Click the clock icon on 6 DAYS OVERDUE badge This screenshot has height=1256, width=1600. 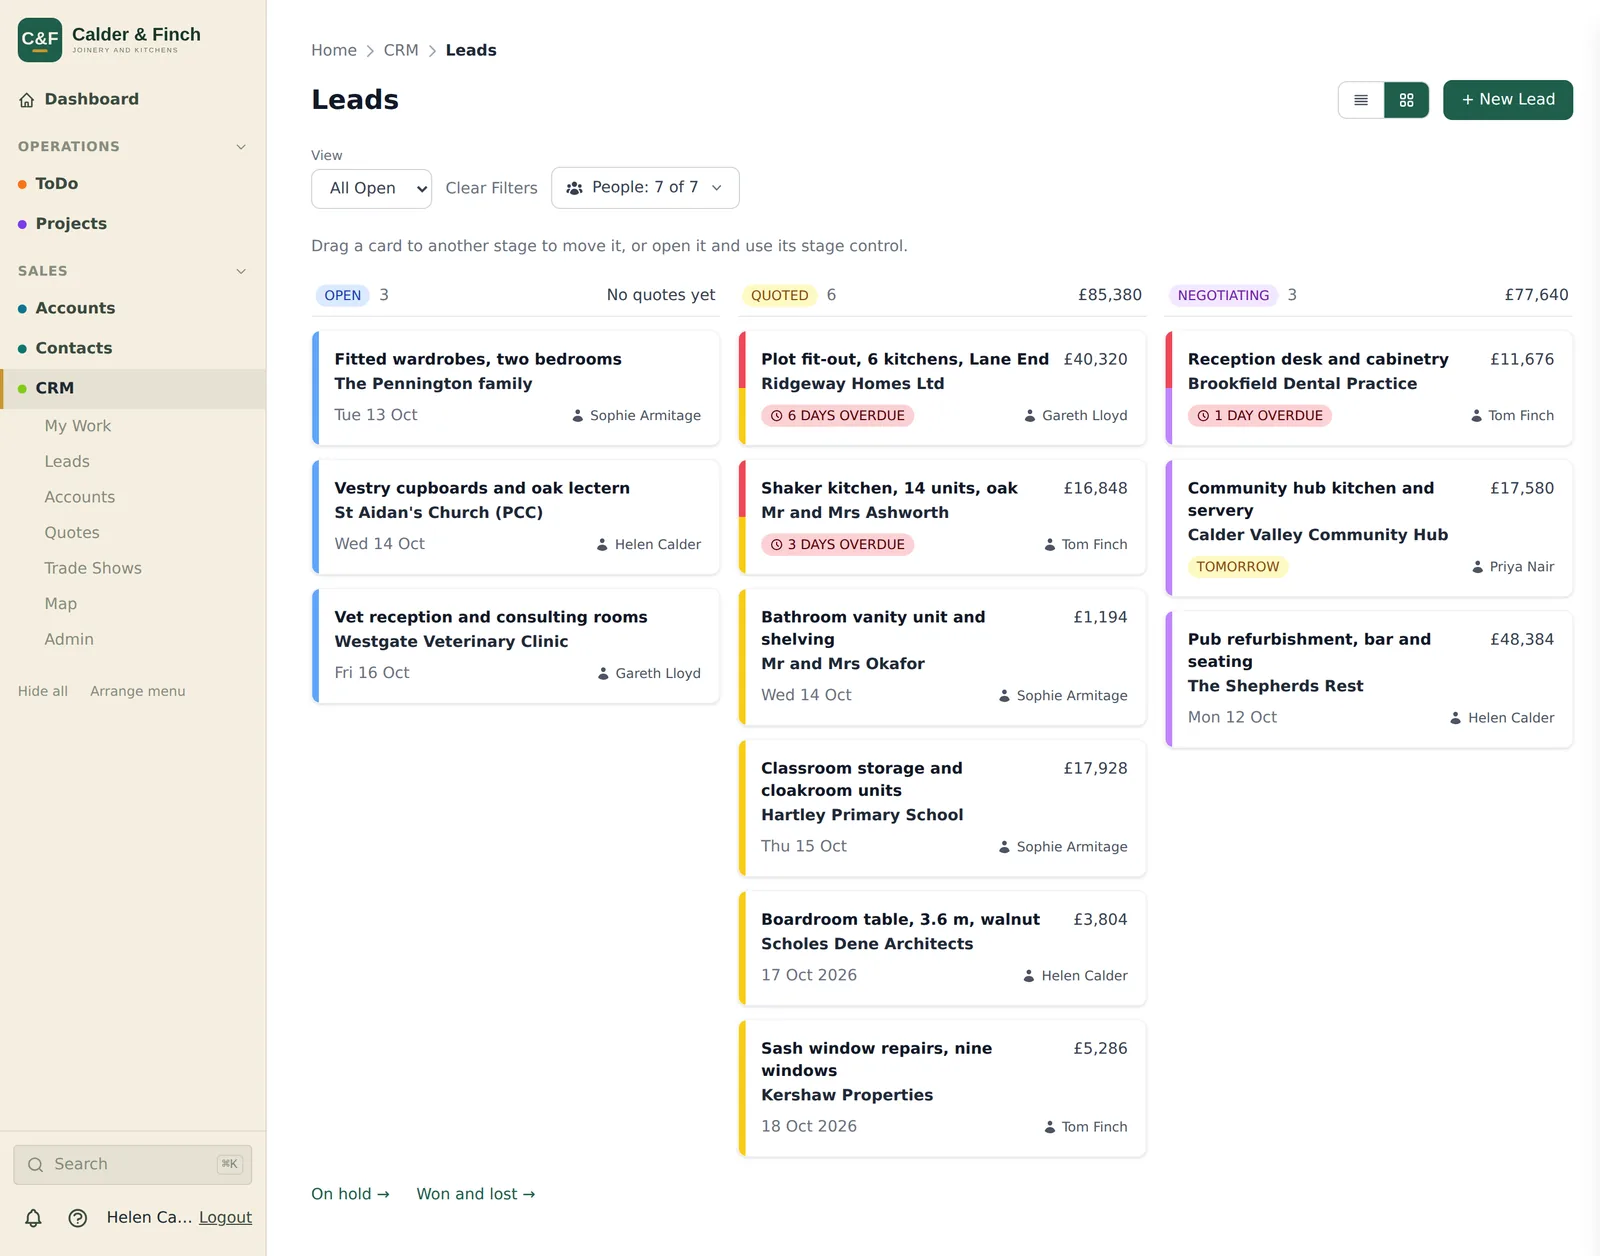pyautogui.click(x=776, y=416)
